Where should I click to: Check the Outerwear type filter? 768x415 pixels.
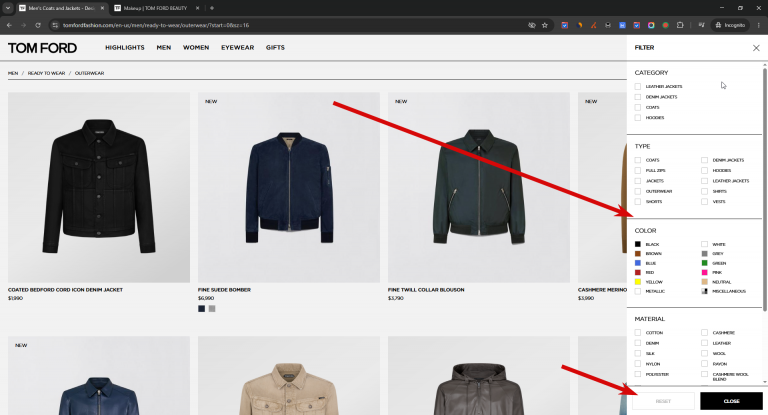pyautogui.click(x=638, y=191)
